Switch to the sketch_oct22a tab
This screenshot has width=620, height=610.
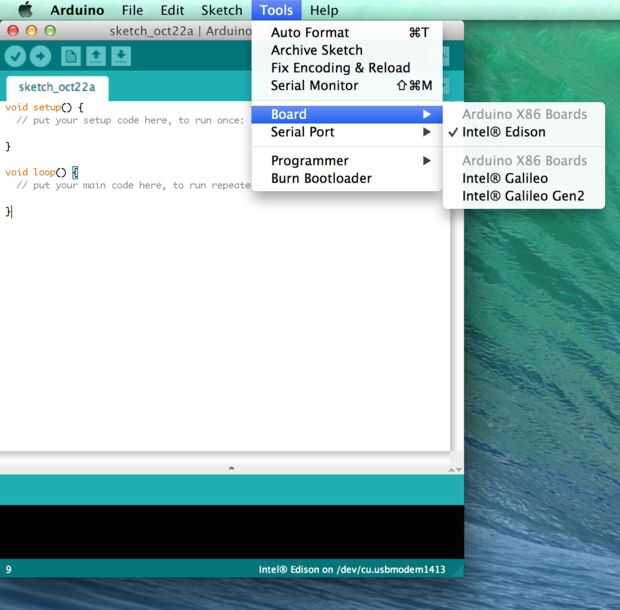coord(57,87)
